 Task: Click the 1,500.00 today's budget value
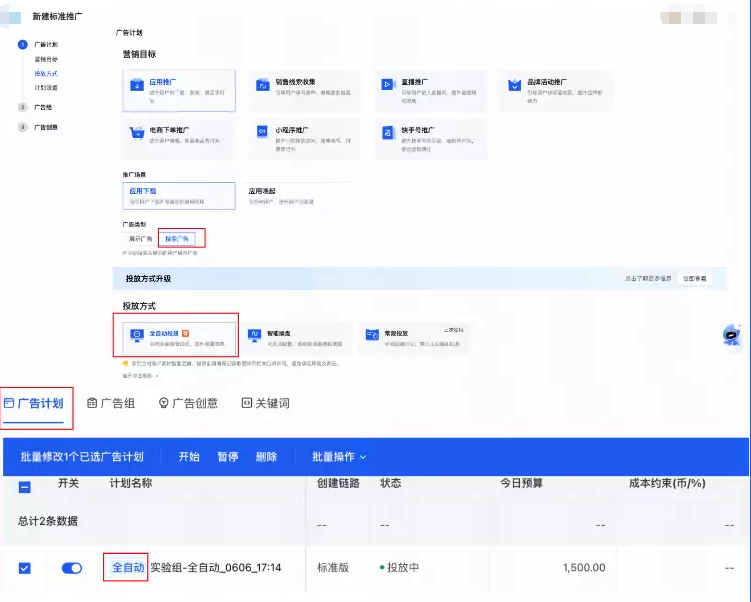point(584,568)
